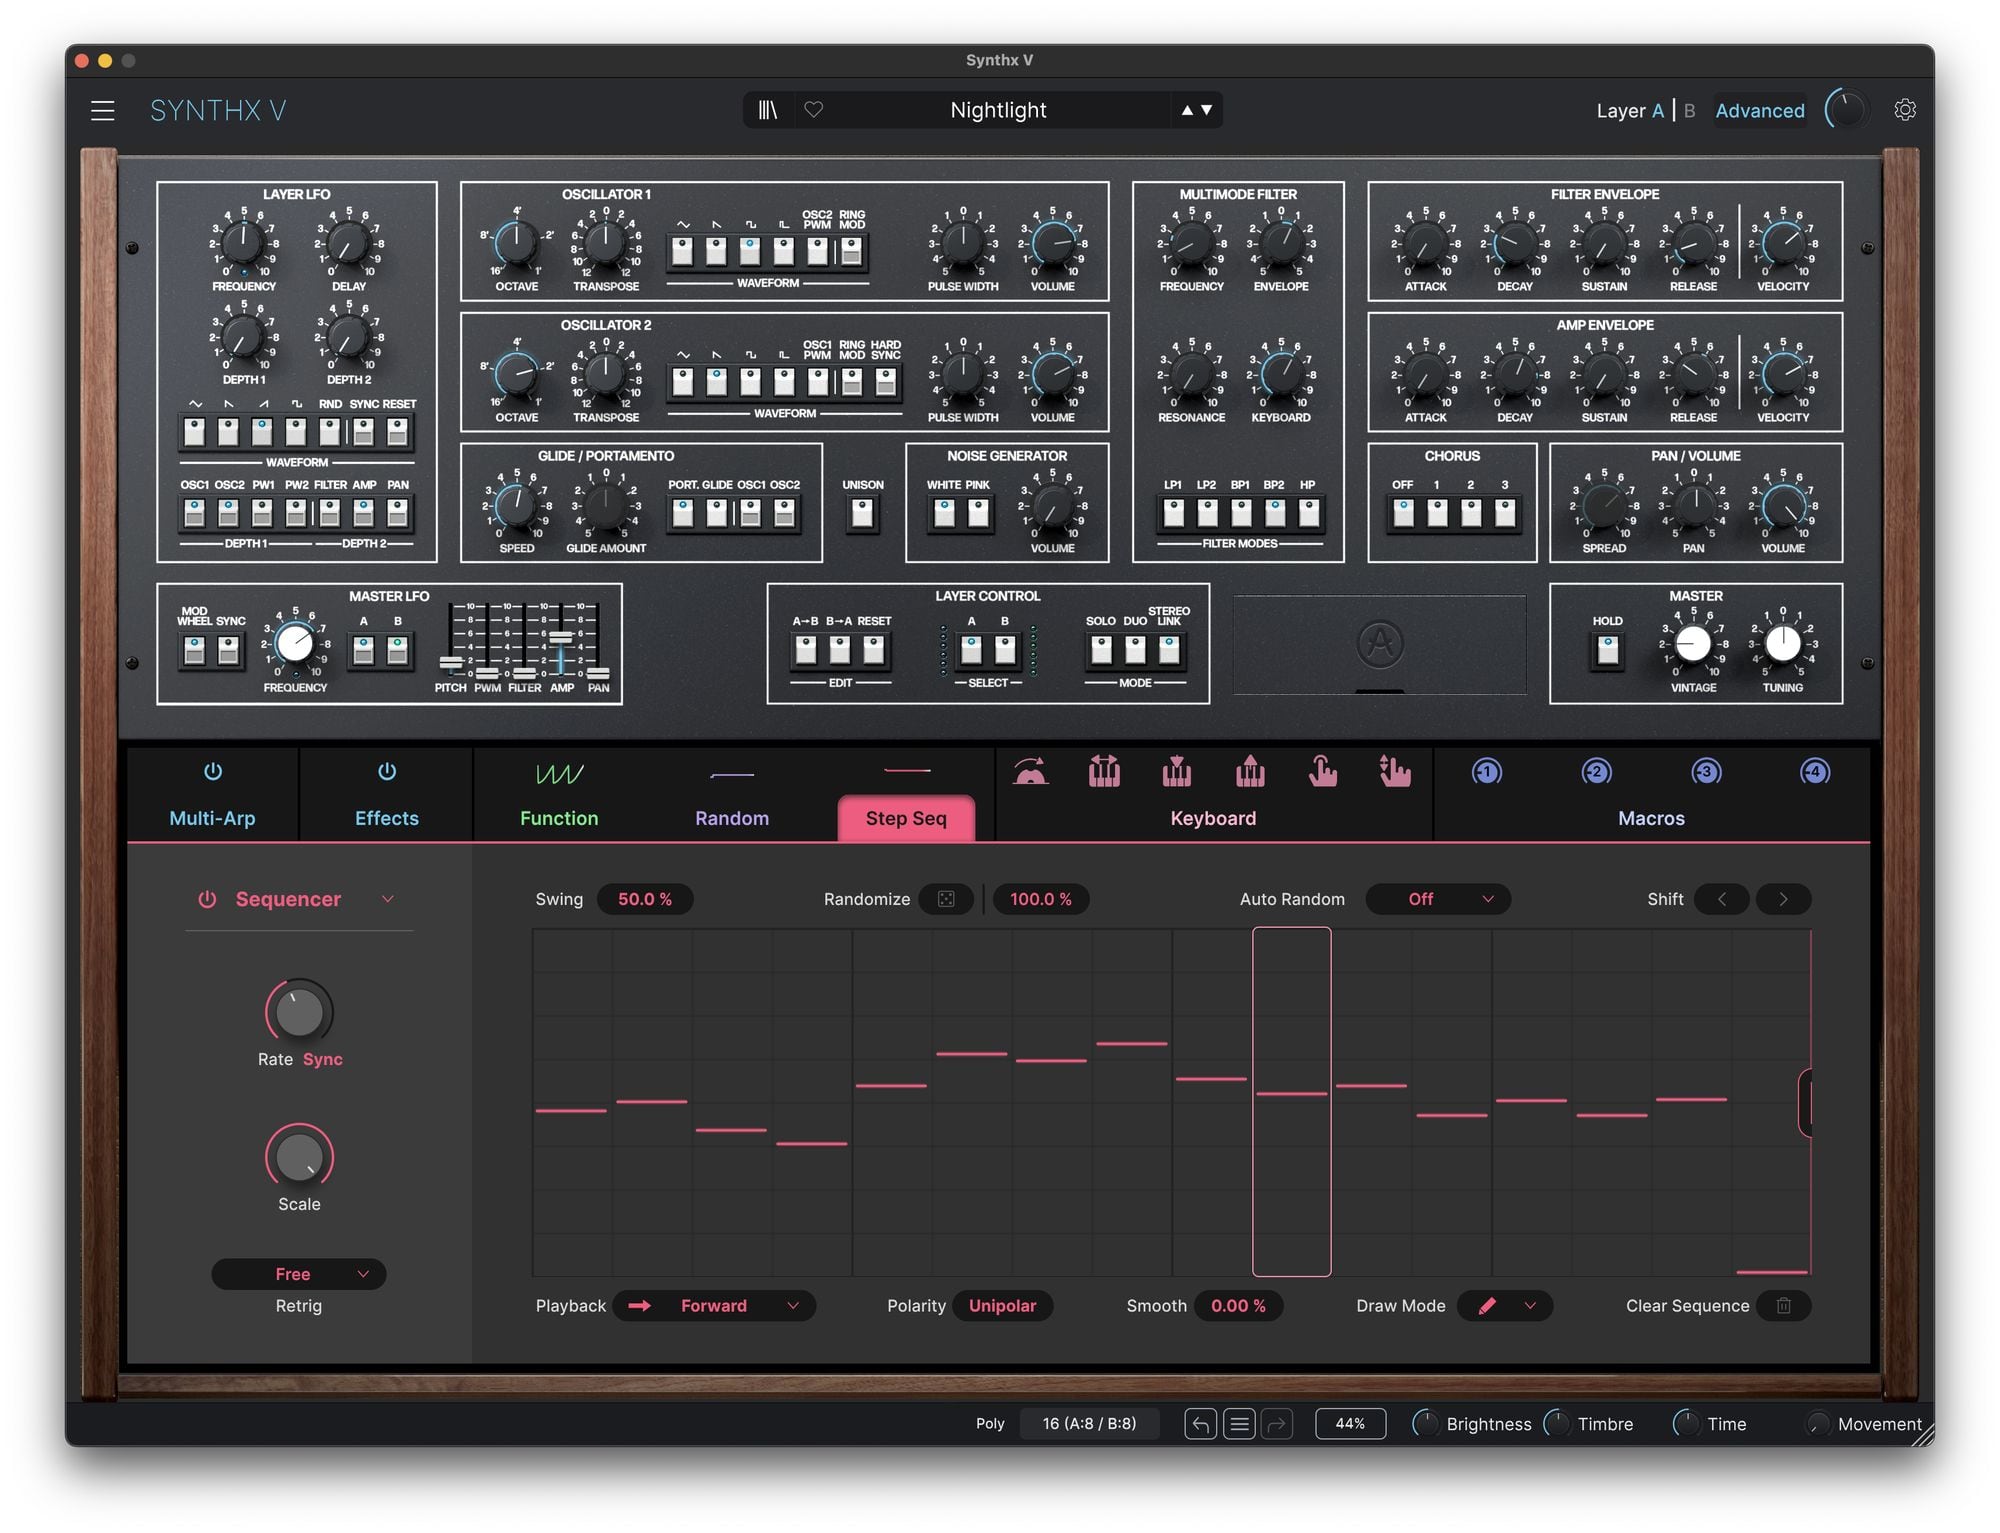
Task: Select the pitch bend icon in Keyboard section
Action: [x=1031, y=771]
